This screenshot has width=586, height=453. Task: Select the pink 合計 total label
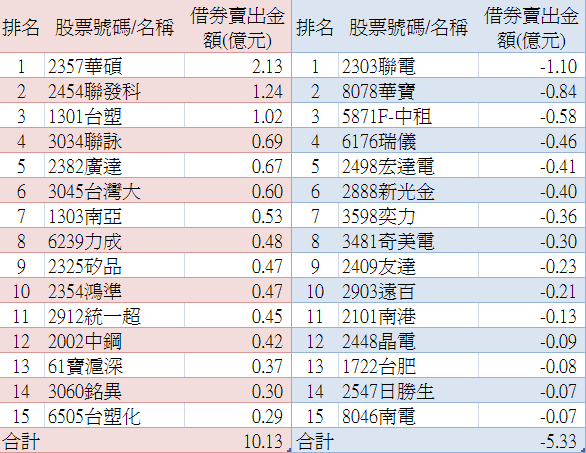pos(21,441)
